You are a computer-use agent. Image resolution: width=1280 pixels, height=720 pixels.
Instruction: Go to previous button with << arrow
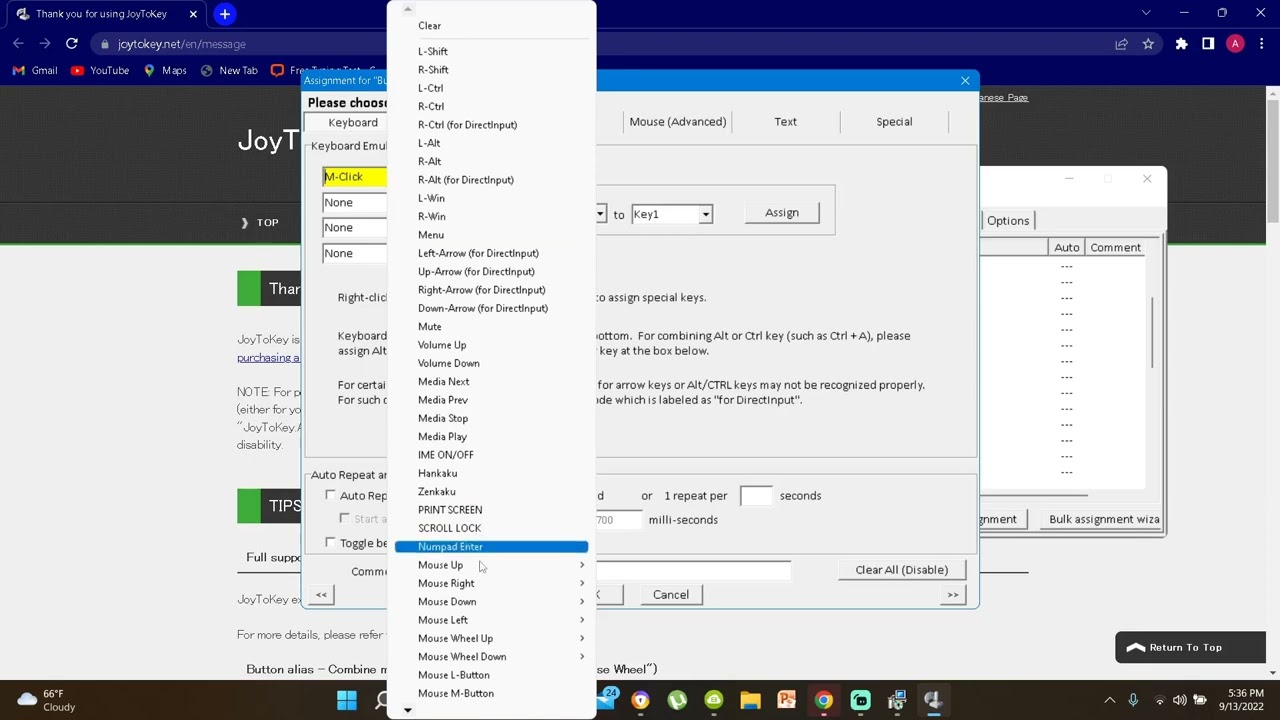pos(321,595)
